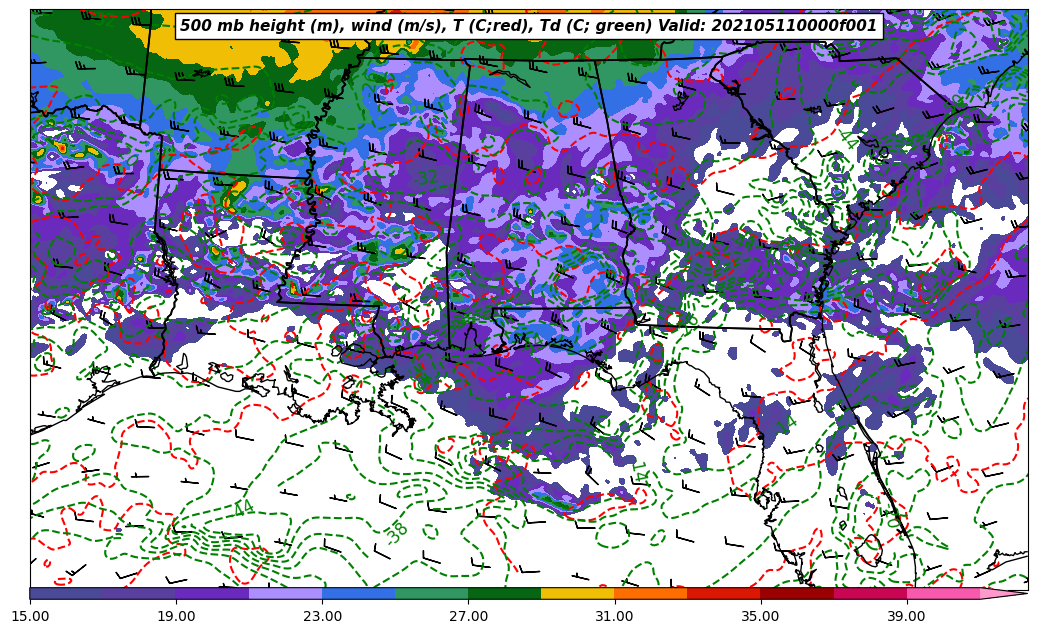Click the 23.00 colorbar tick label

322,616
